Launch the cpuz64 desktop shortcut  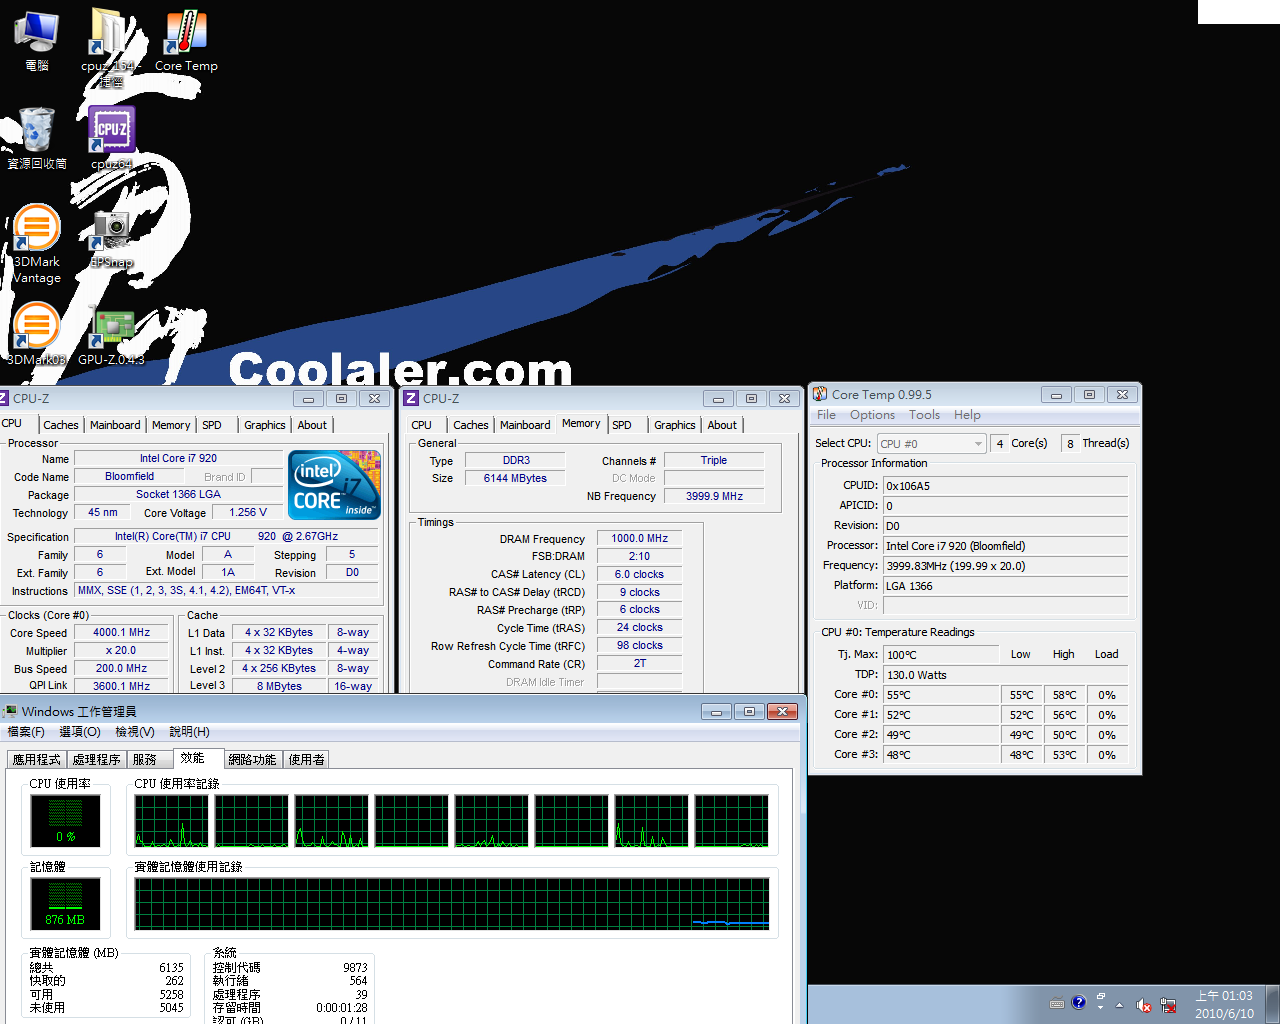111,137
